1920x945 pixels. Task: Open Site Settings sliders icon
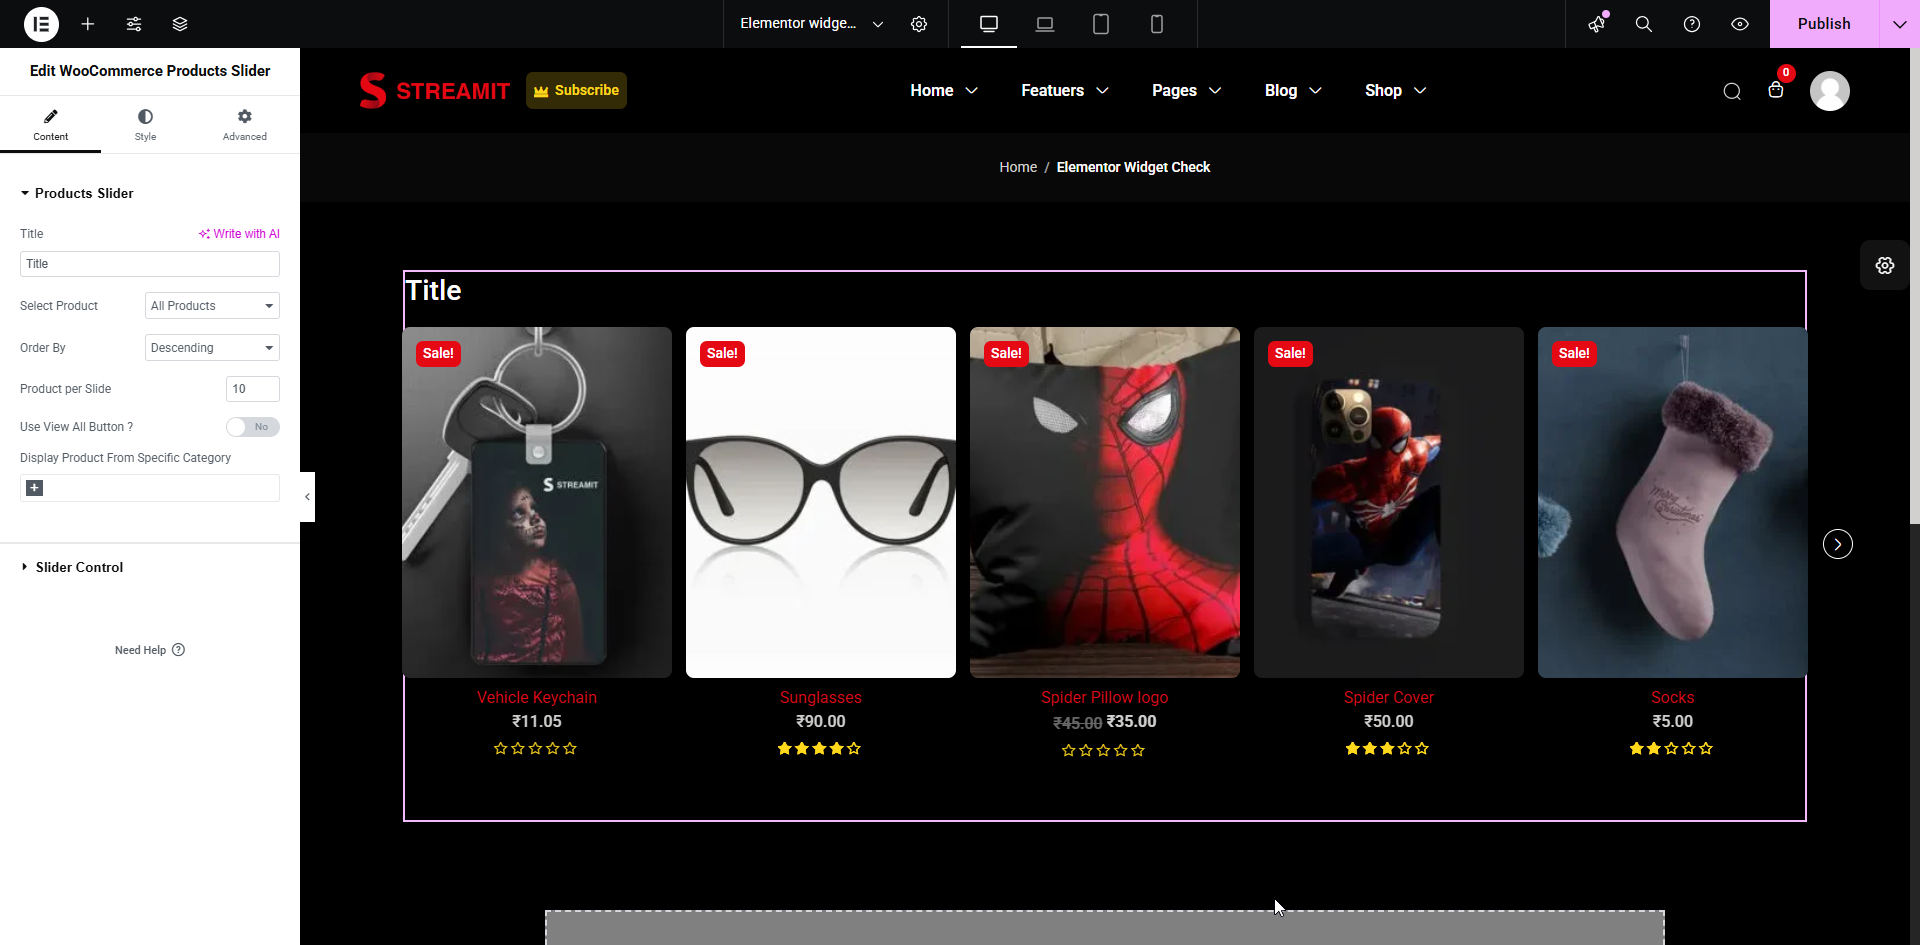(x=134, y=24)
